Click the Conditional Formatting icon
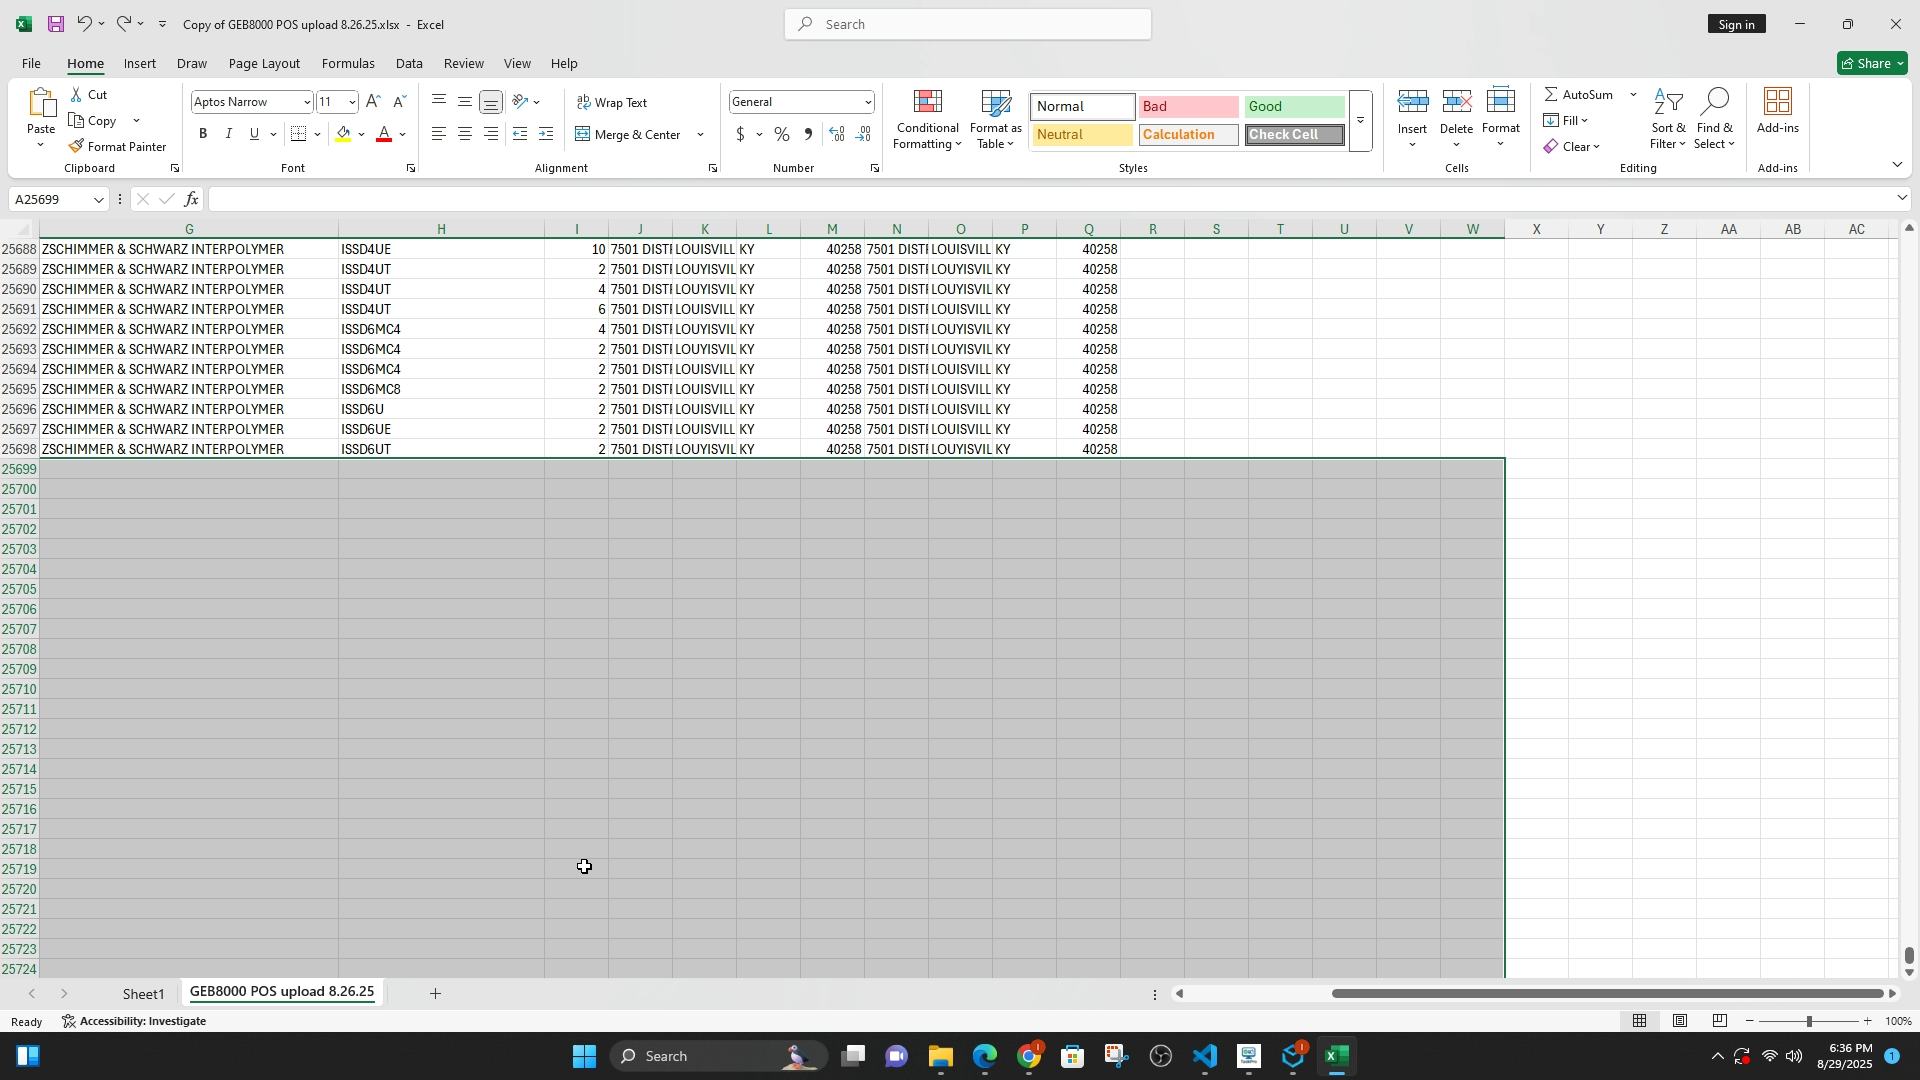This screenshot has width=1920, height=1080. [927, 103]
